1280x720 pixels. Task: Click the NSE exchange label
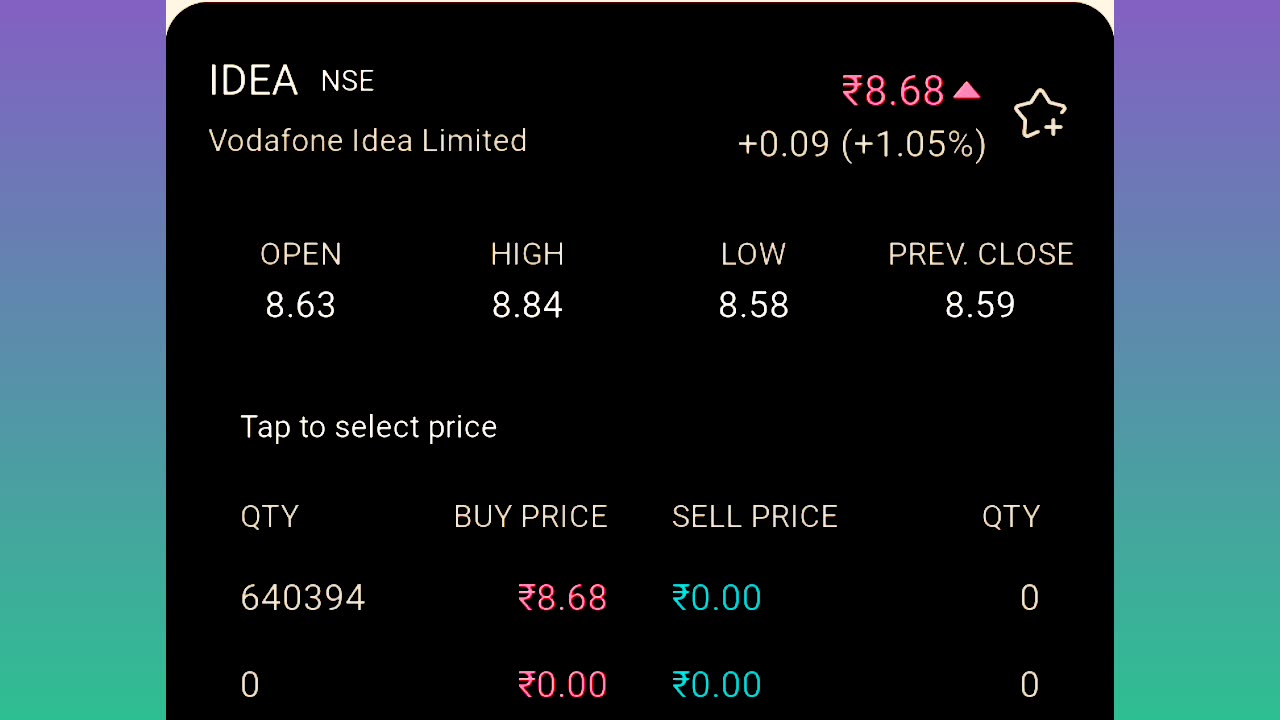[347, 82]
